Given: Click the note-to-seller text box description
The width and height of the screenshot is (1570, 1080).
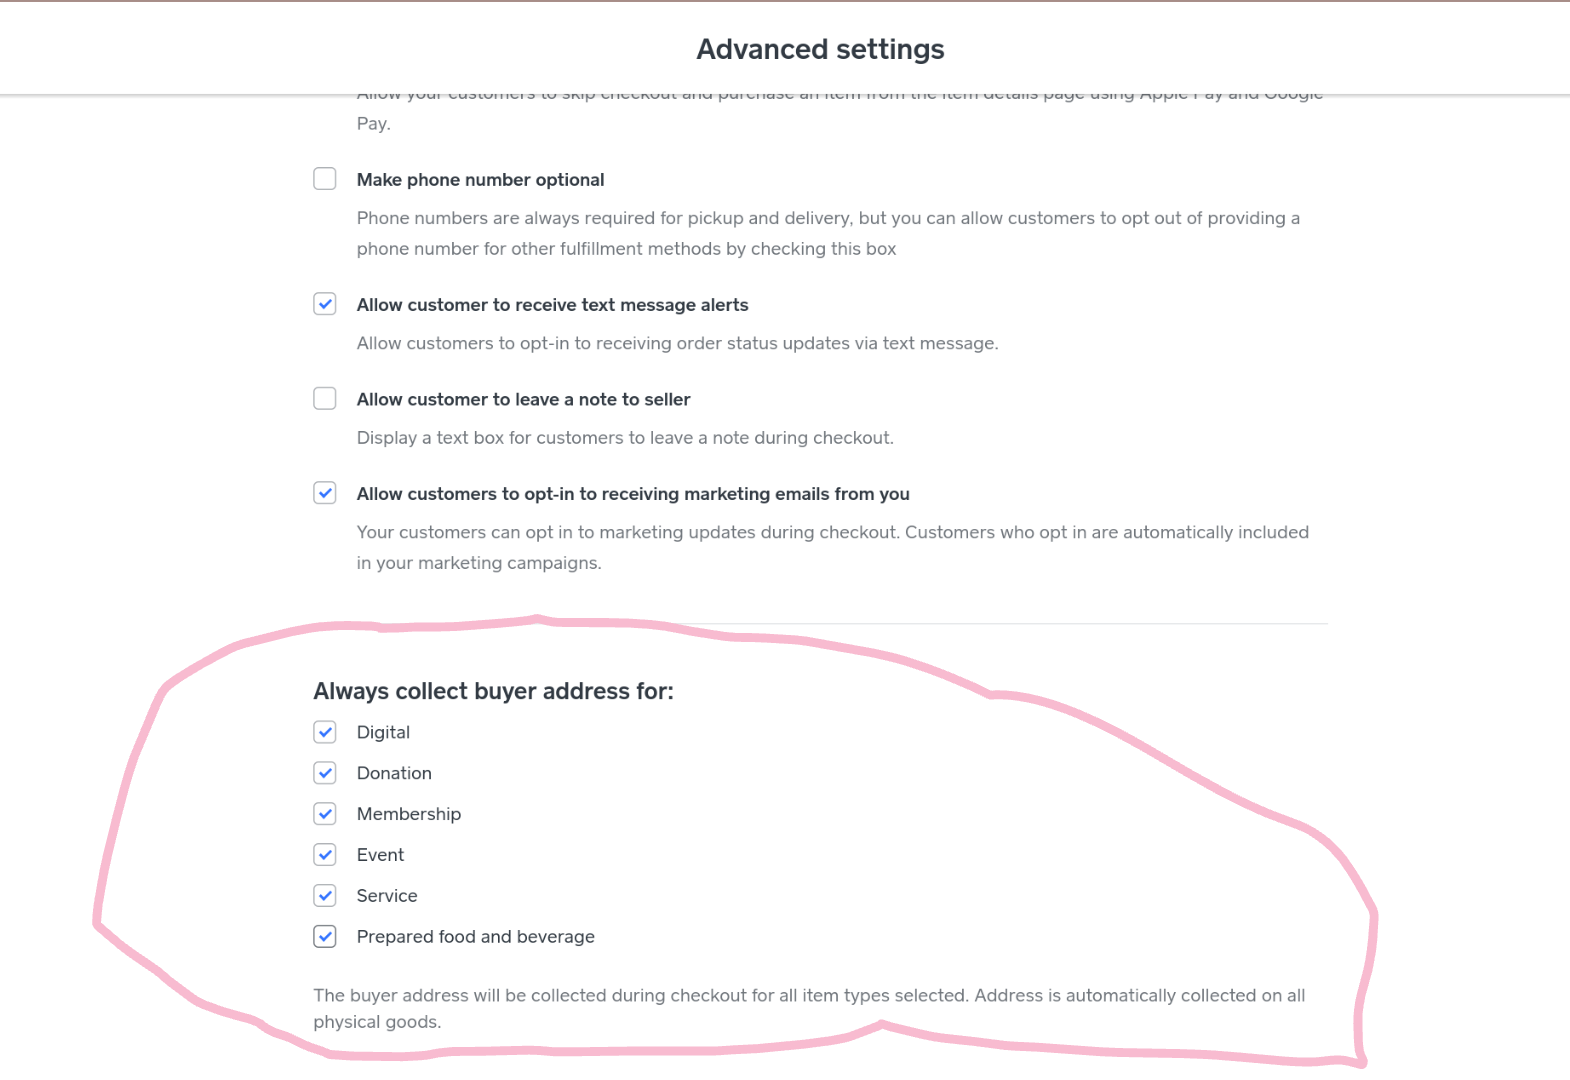Looking at the screenshot, I should (625, 438).
